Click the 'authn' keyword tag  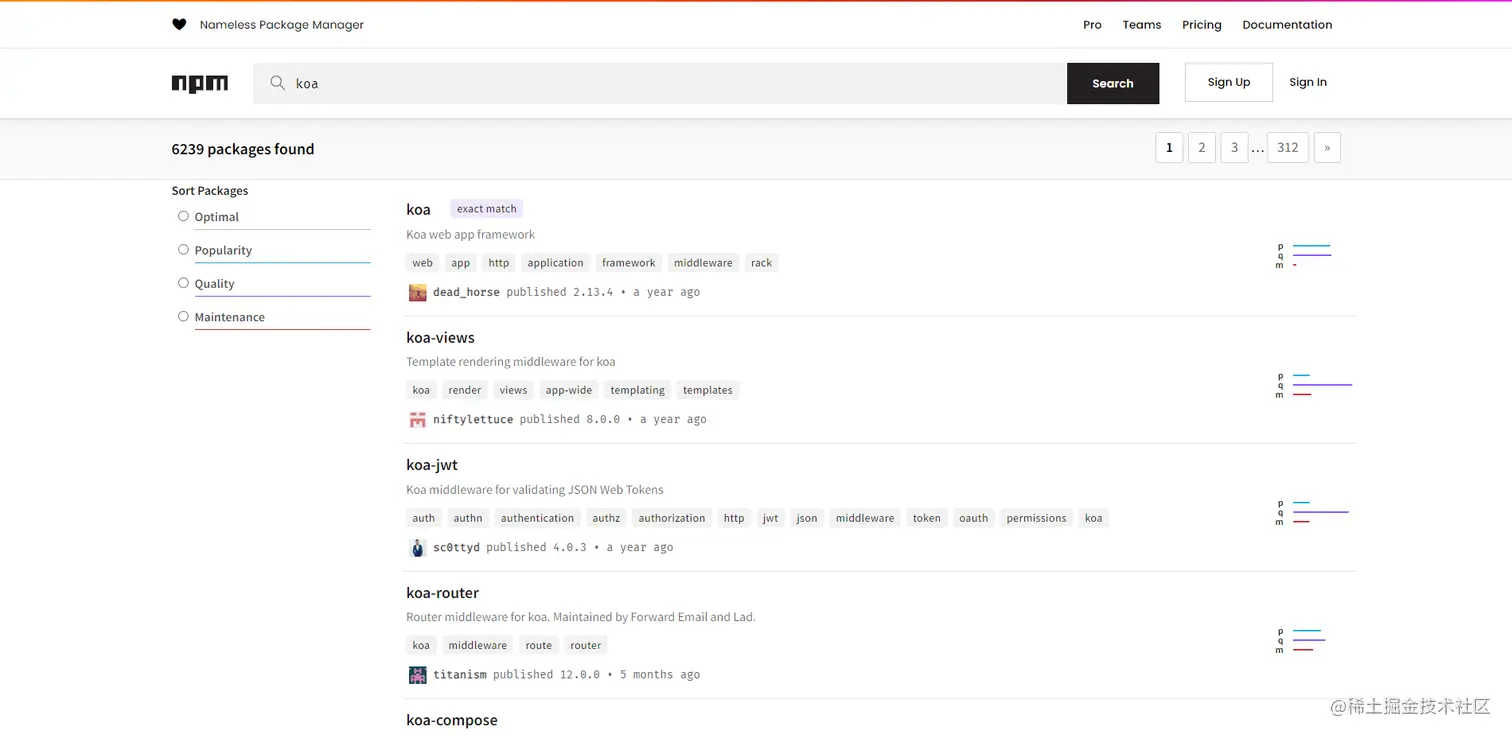click(468, 518)
